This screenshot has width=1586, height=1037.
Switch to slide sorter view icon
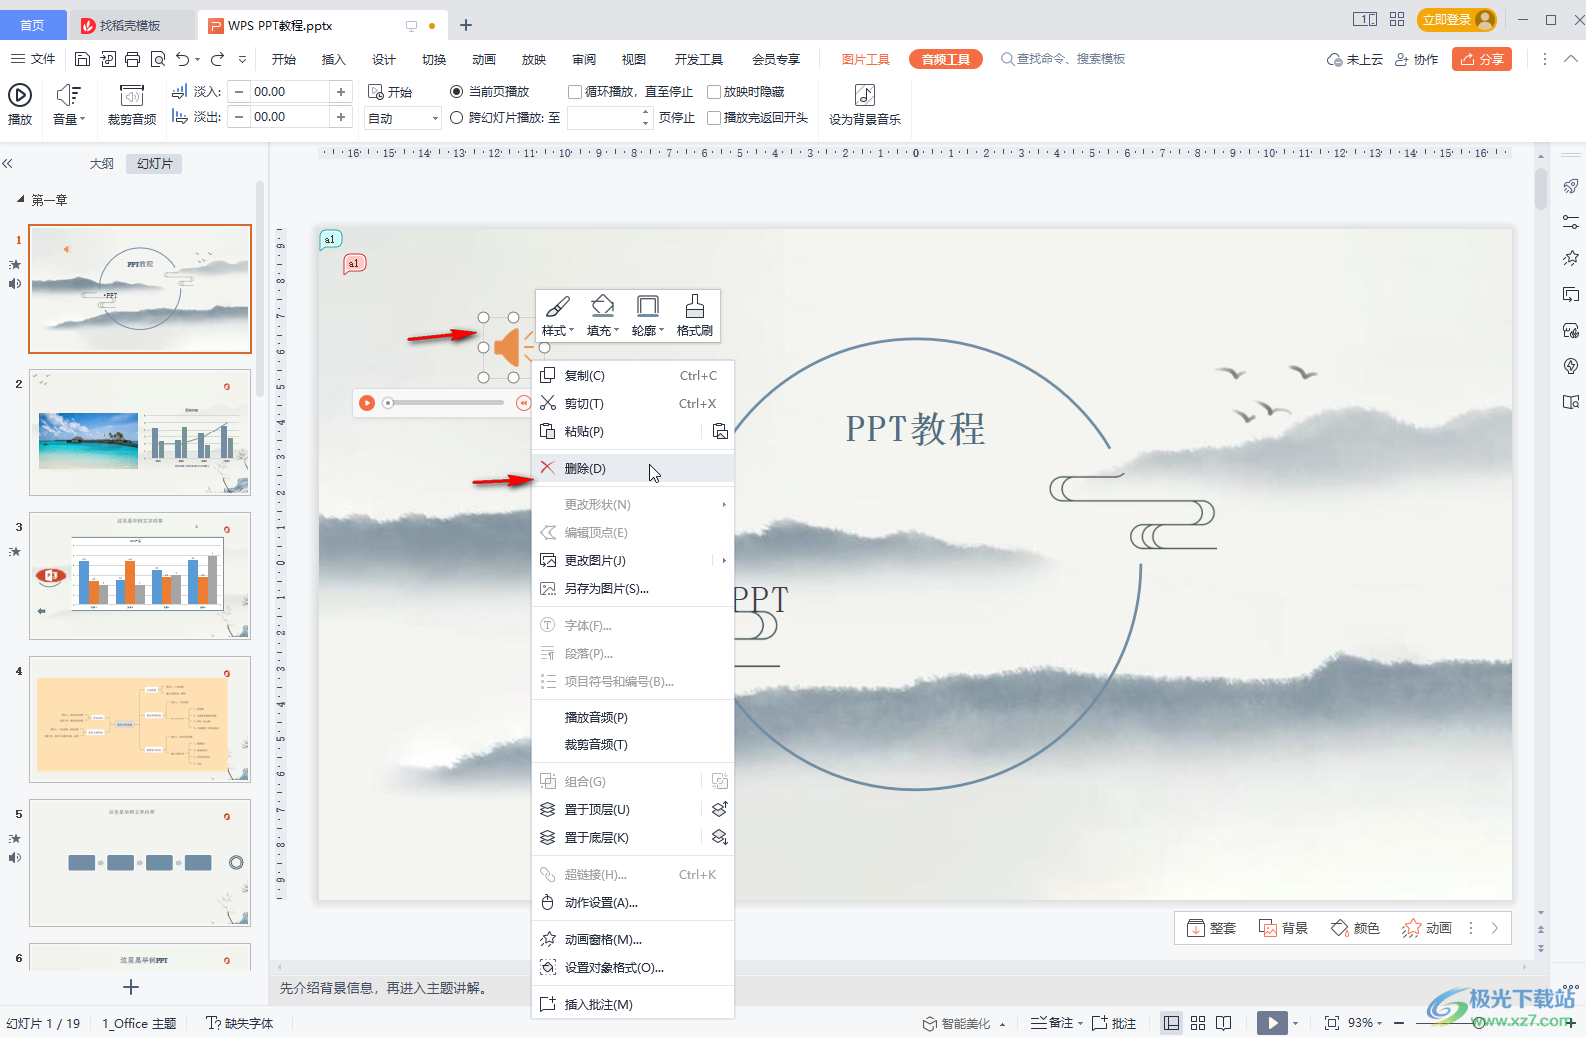click(1198, 1023)
